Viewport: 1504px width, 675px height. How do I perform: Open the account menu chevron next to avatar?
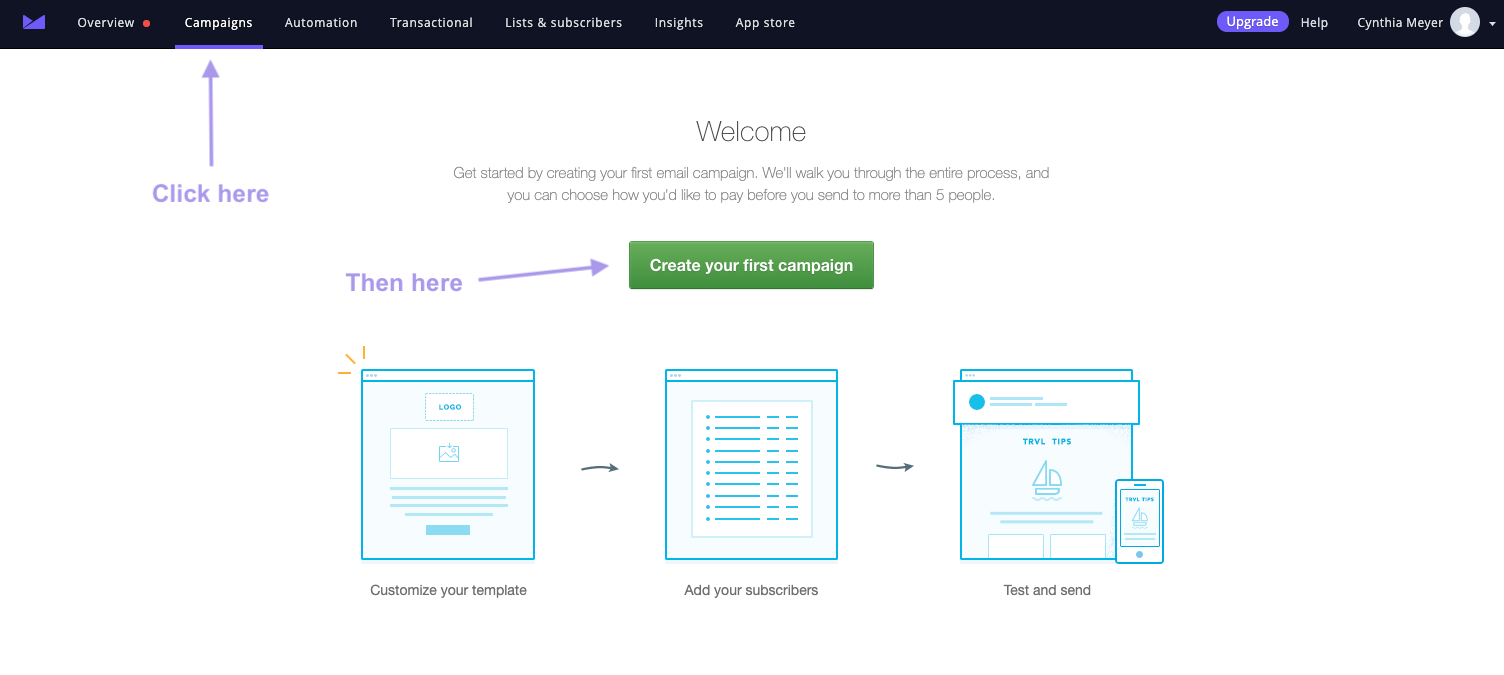pos(1491,25)
